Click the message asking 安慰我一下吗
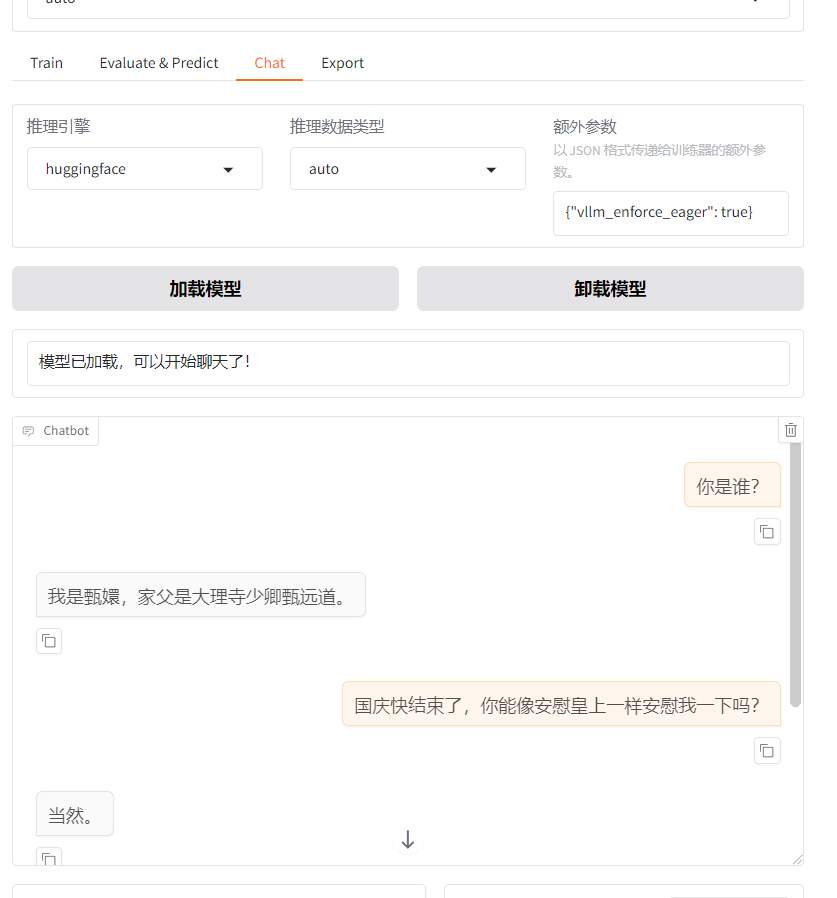837x898 pixels. [561, 704]
